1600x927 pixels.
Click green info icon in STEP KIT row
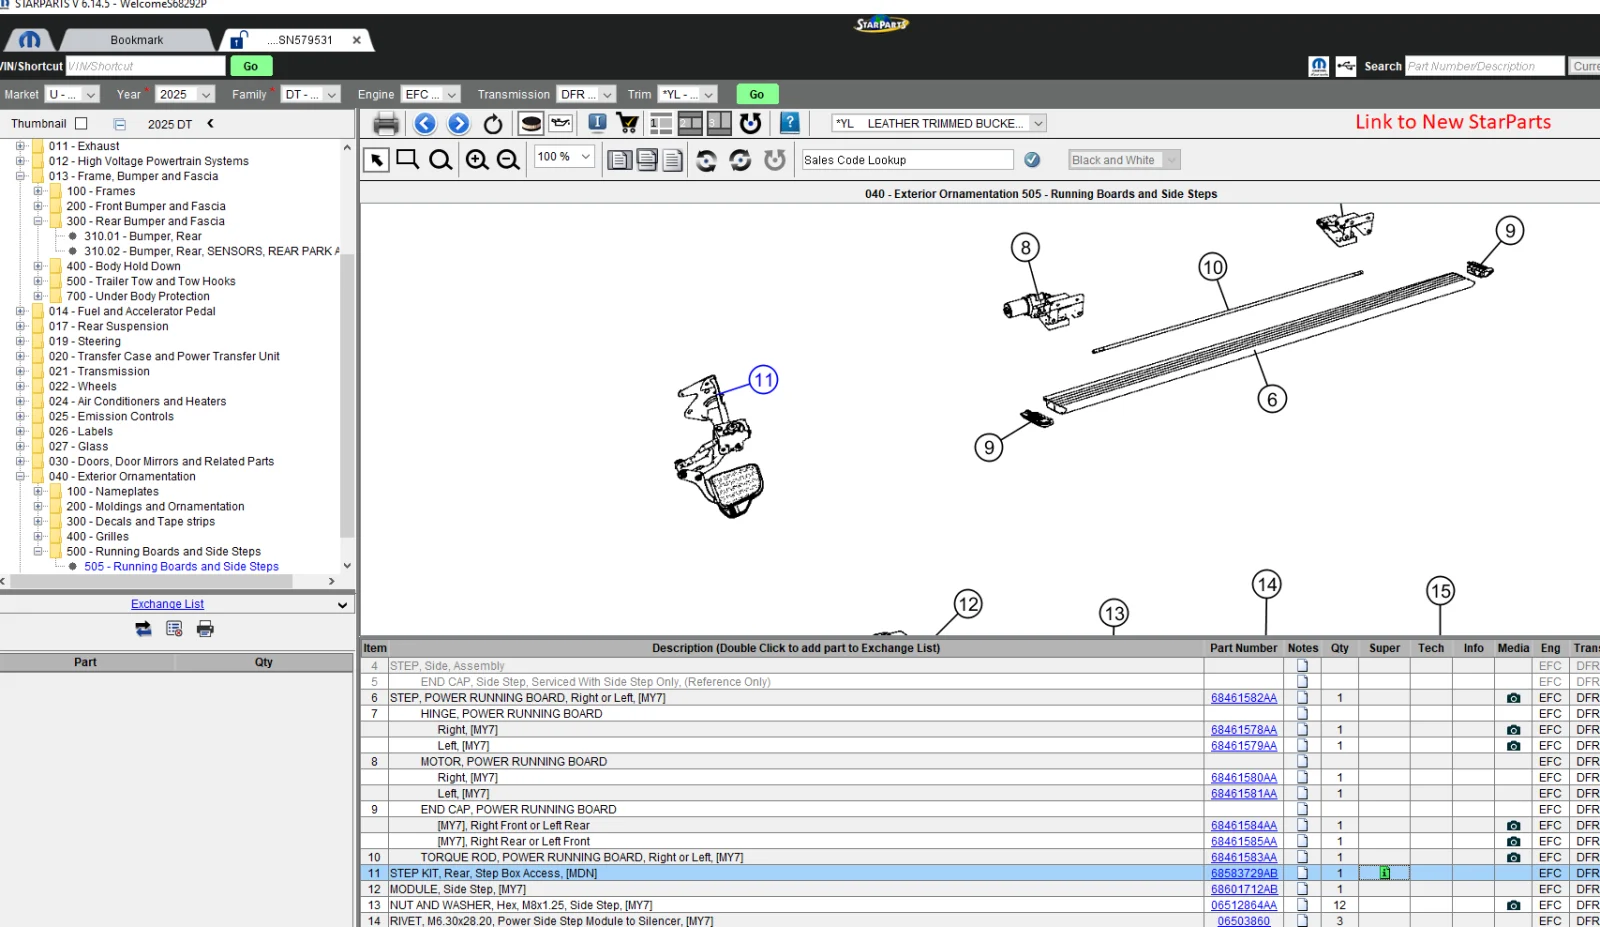1385,873
